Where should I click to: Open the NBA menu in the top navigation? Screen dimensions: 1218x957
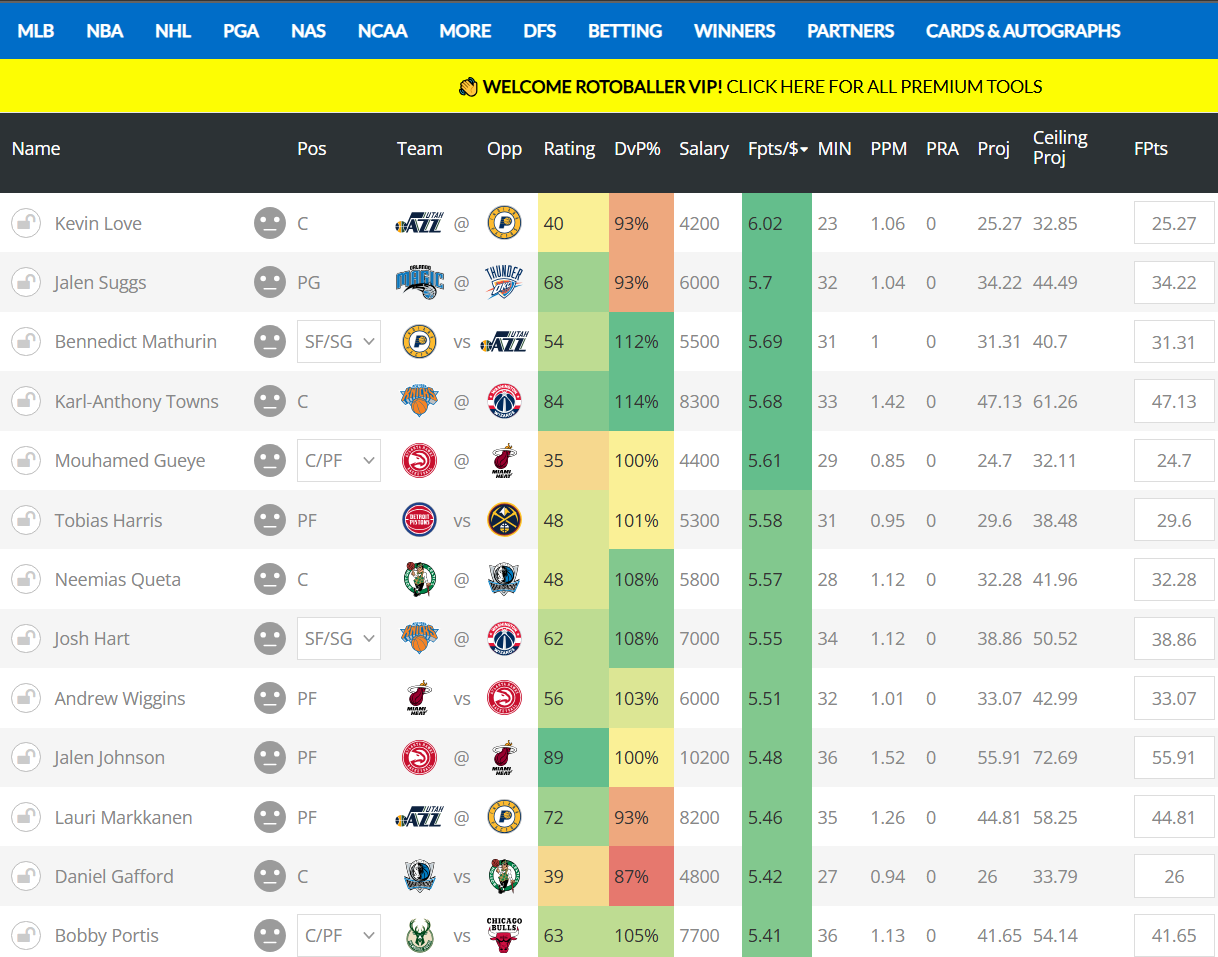(104, 31)
